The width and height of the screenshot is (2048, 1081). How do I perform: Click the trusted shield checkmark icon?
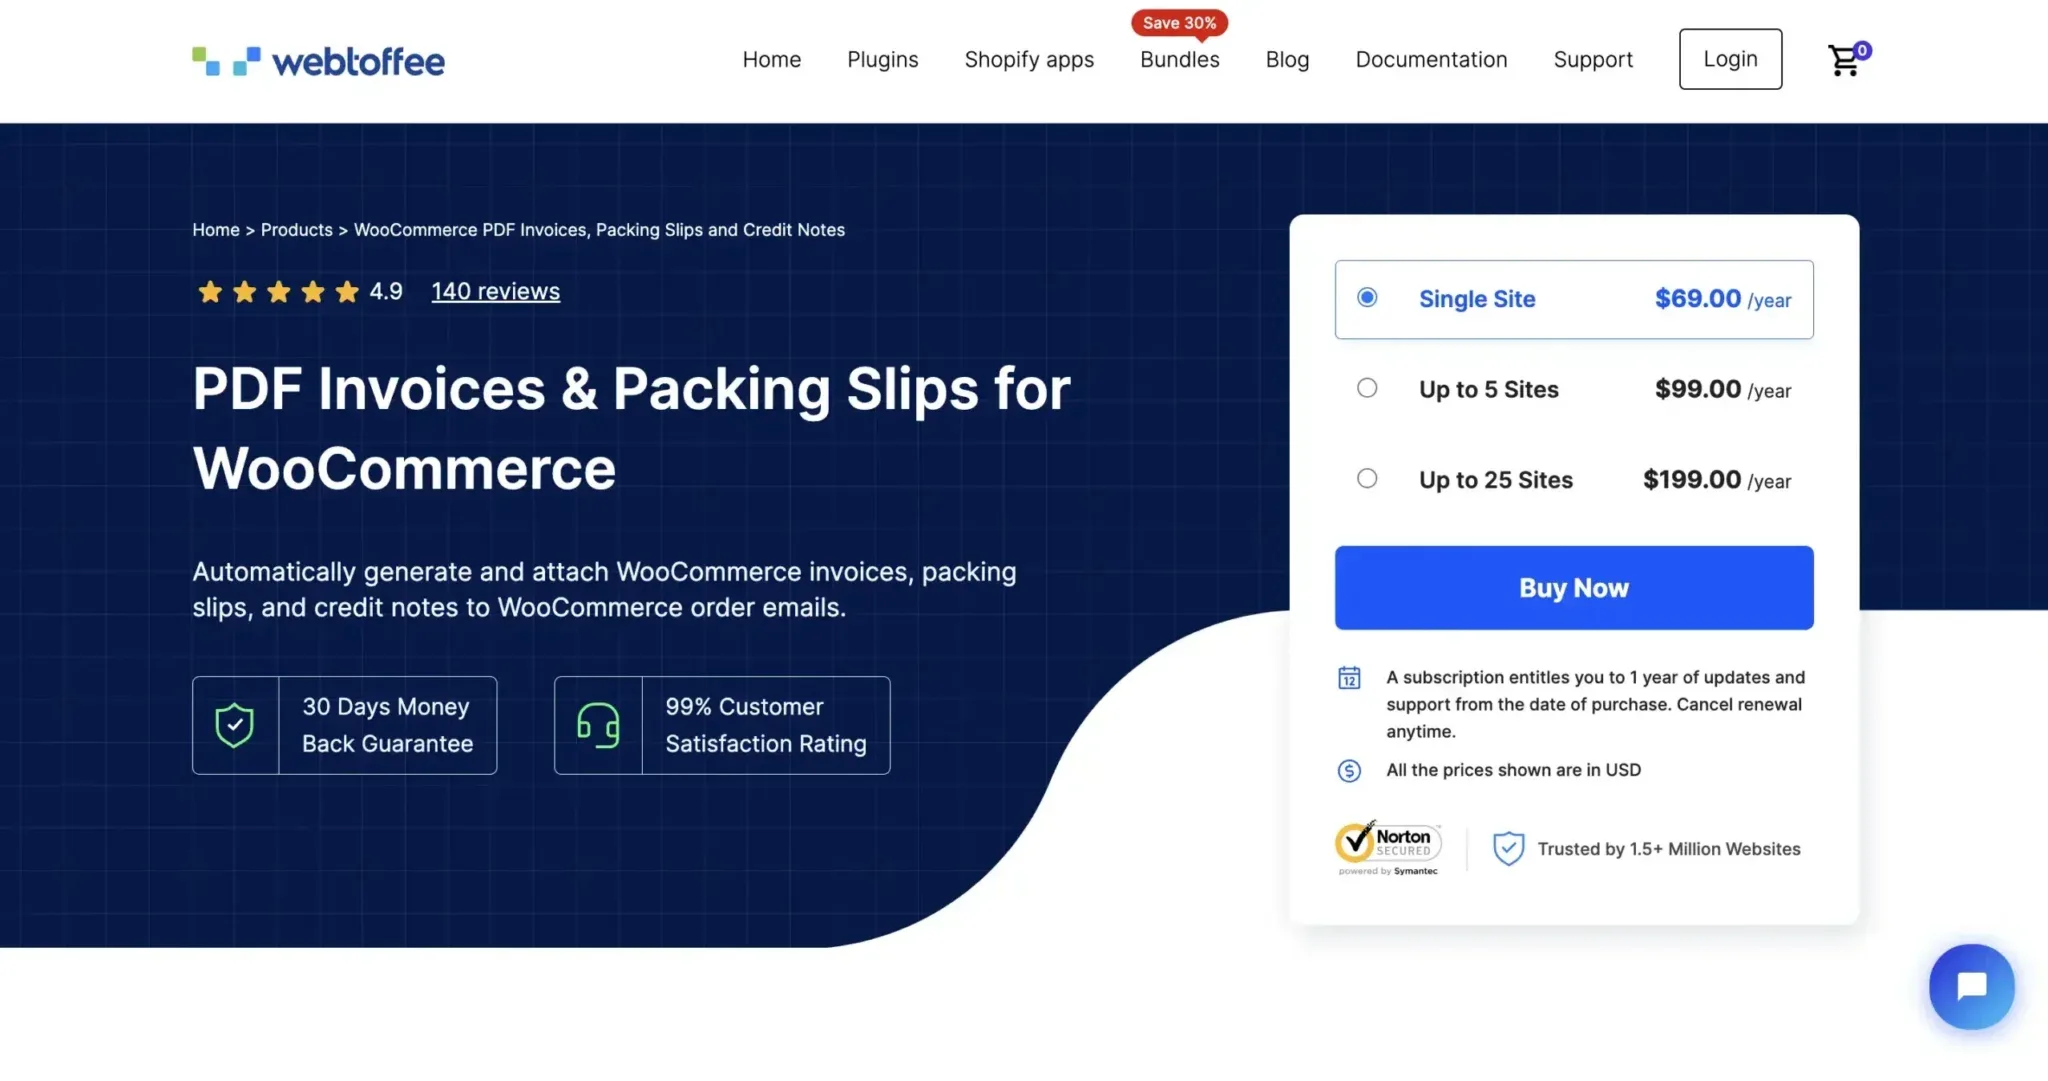pos(1508,849)
